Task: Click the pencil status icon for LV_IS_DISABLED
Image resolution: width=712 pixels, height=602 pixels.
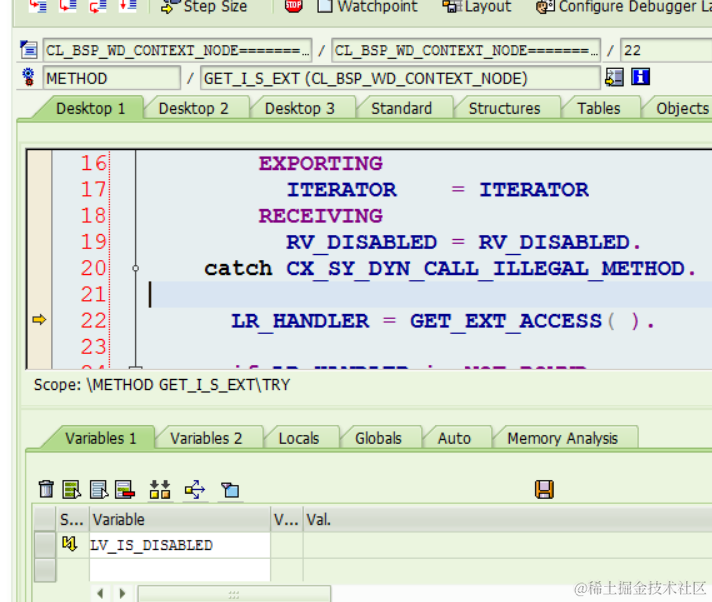Action: point(69,543)
